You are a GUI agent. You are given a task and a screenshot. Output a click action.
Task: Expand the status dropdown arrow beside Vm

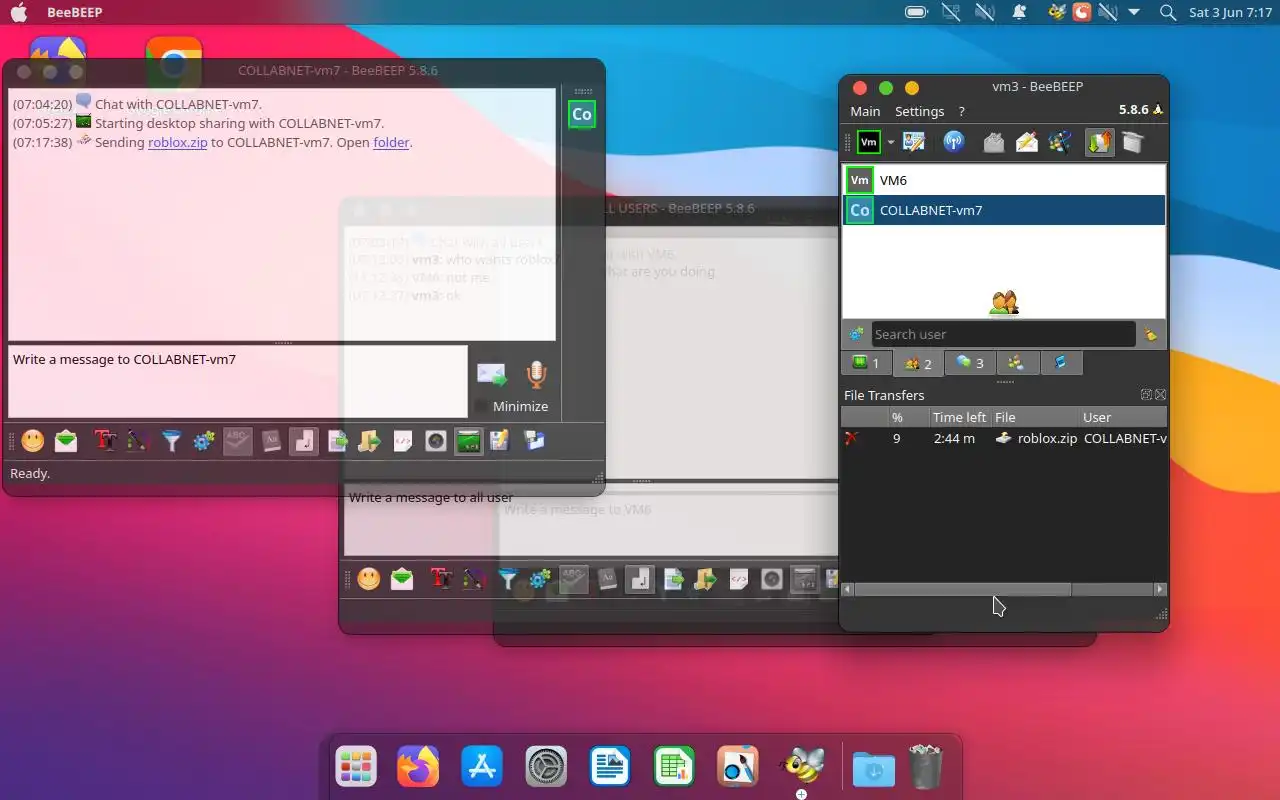[890, 143]
